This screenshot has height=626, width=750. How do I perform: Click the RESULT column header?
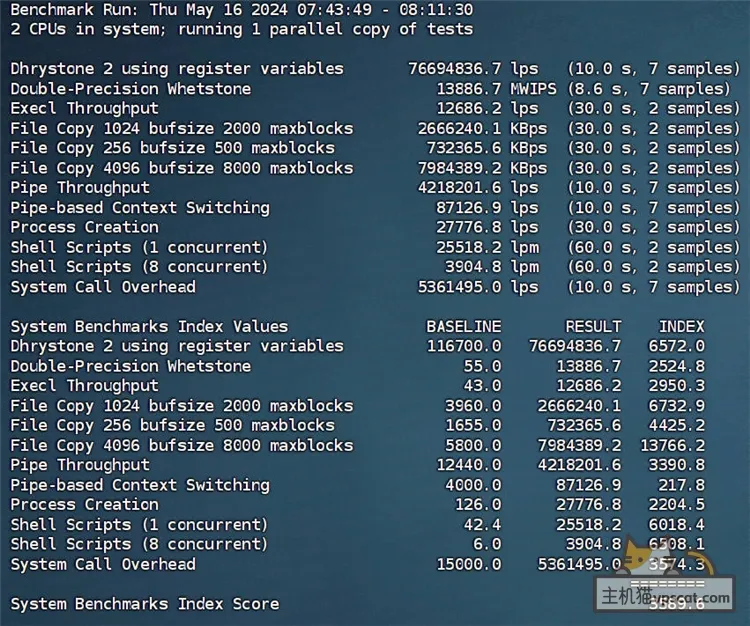point(593,326)
